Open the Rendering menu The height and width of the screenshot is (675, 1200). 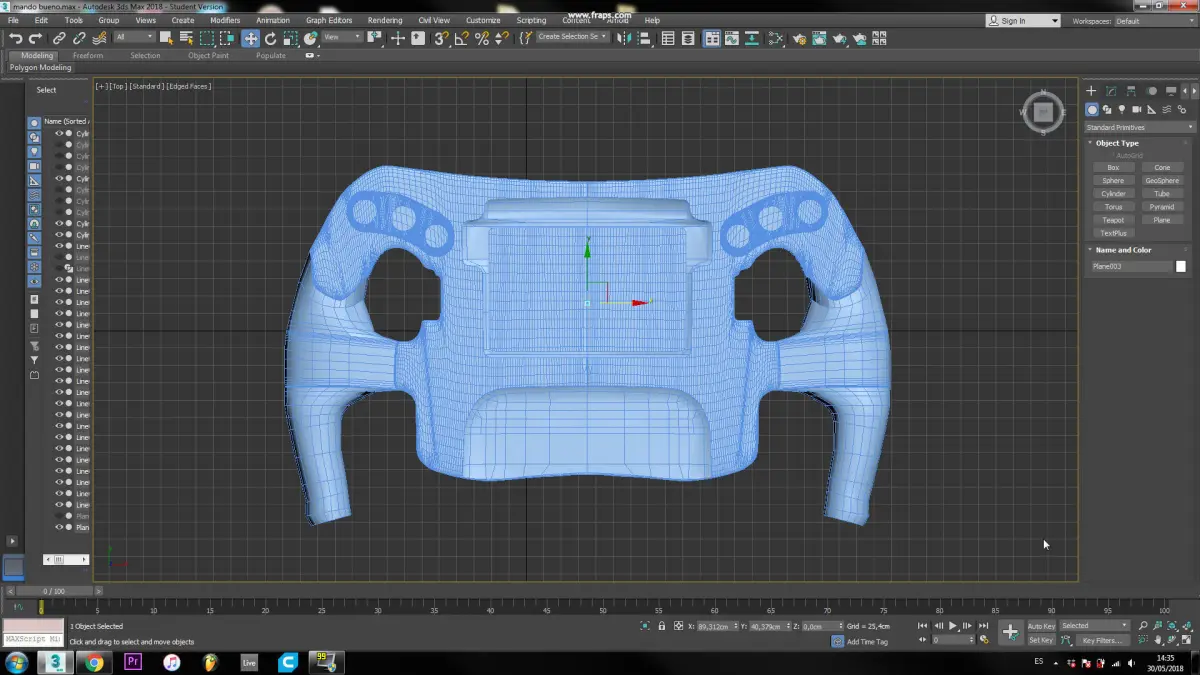click(x=385, y=20)
